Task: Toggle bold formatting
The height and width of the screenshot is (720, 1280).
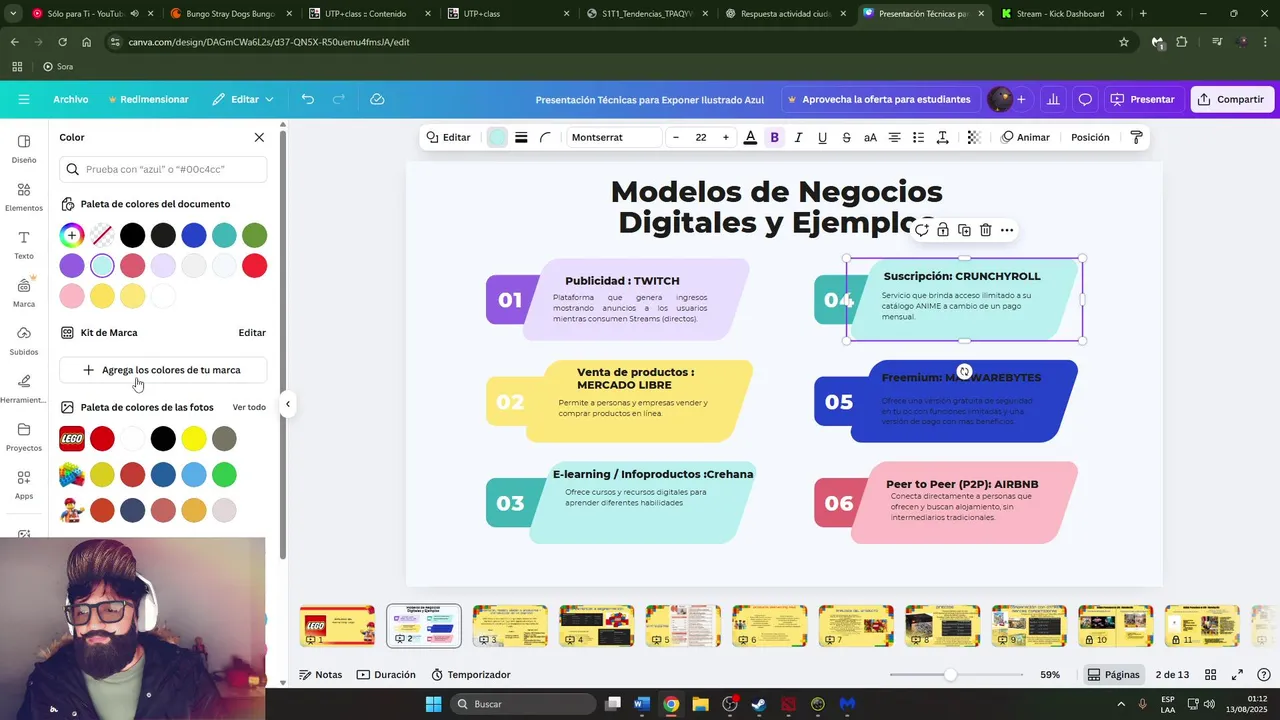Action: click(774, 137)
